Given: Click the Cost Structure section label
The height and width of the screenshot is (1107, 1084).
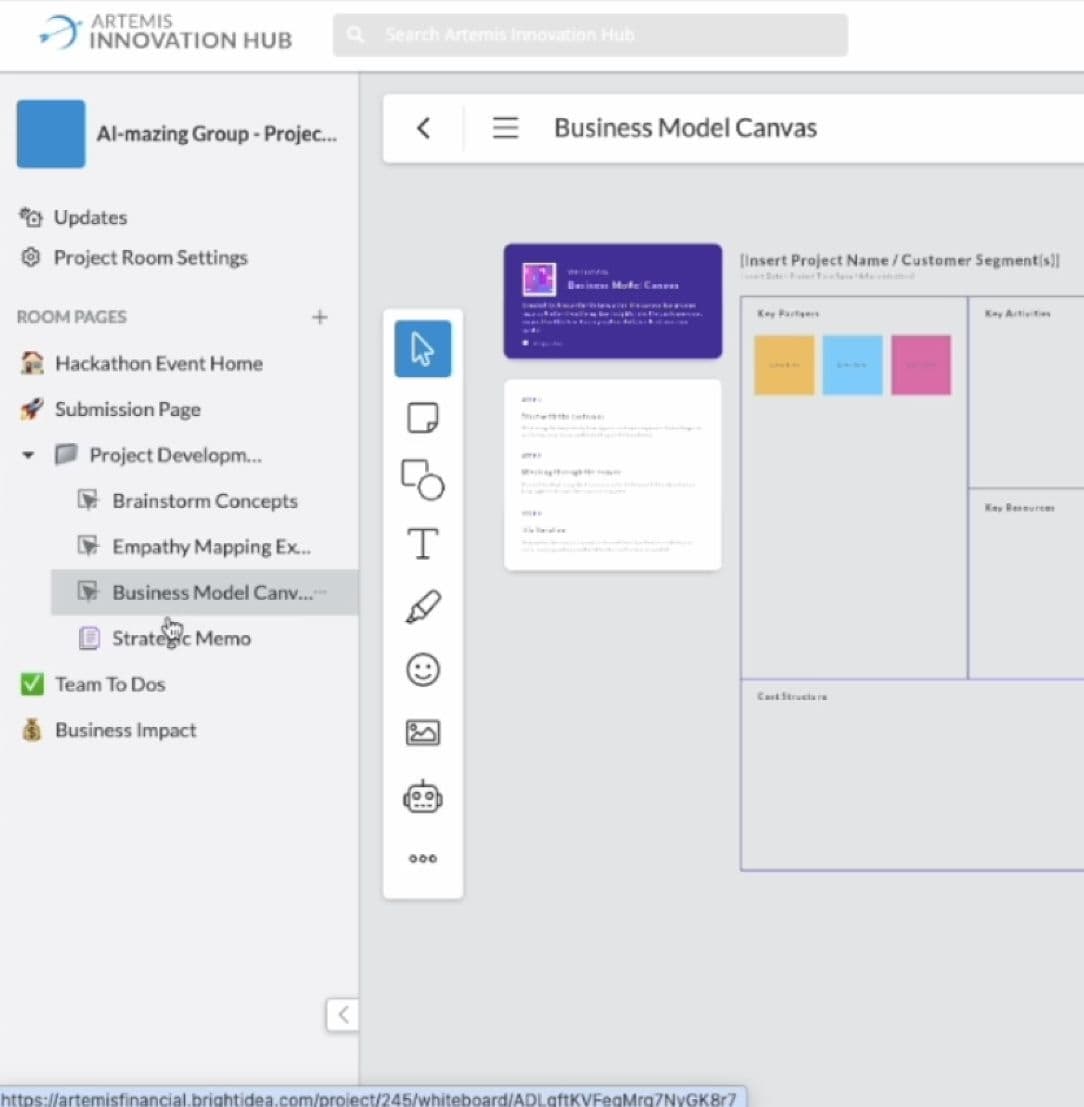Looking at the screenshot, I should tap(792, 696).
